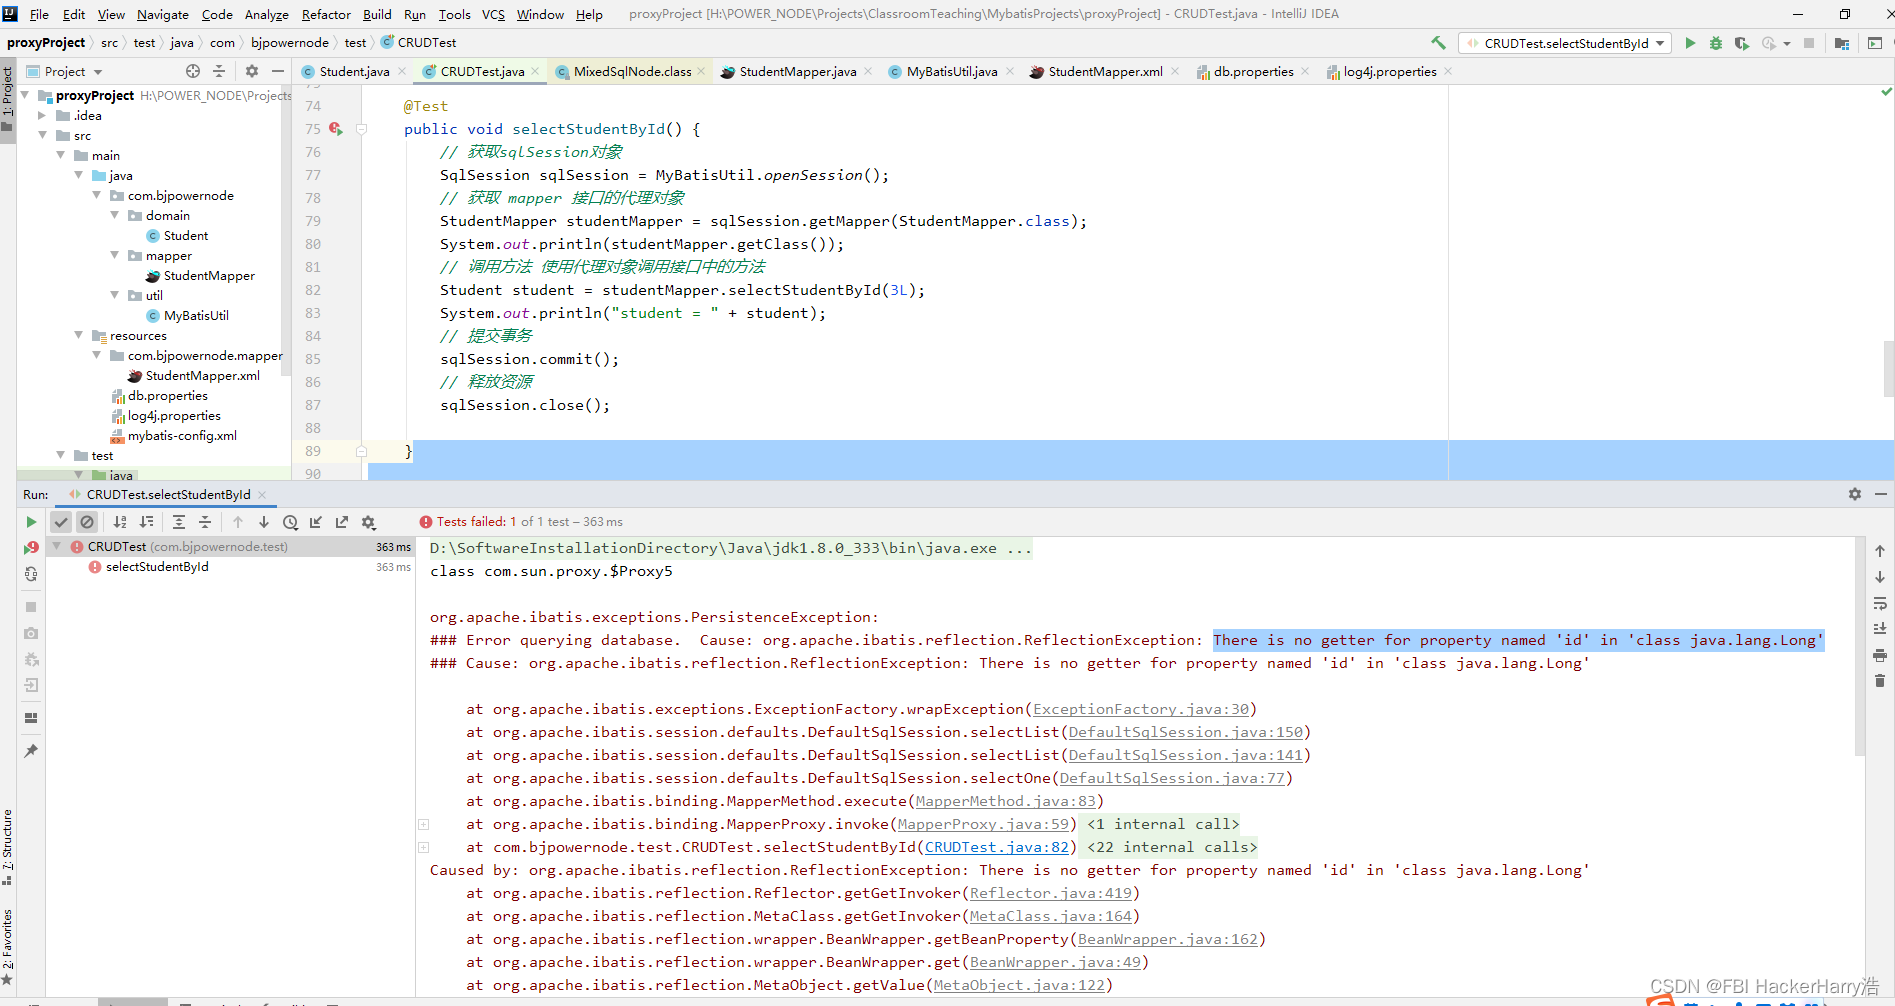Screen dimensions: 1895x1006
Task: Run CRUDTest.selectStudentById from main toolbar
Action: [1690, 43]
